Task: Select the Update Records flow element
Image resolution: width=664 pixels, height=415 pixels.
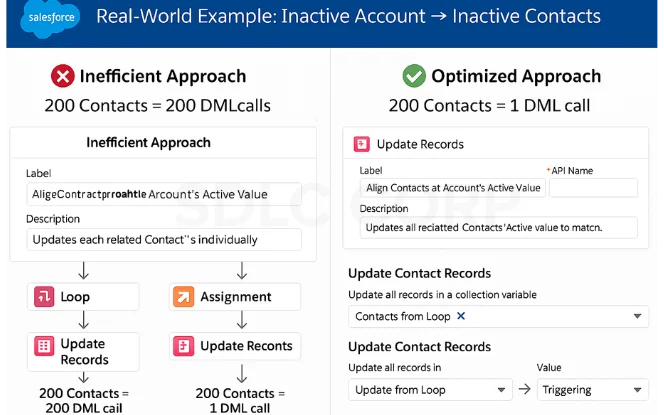Action: coord(83,352)
